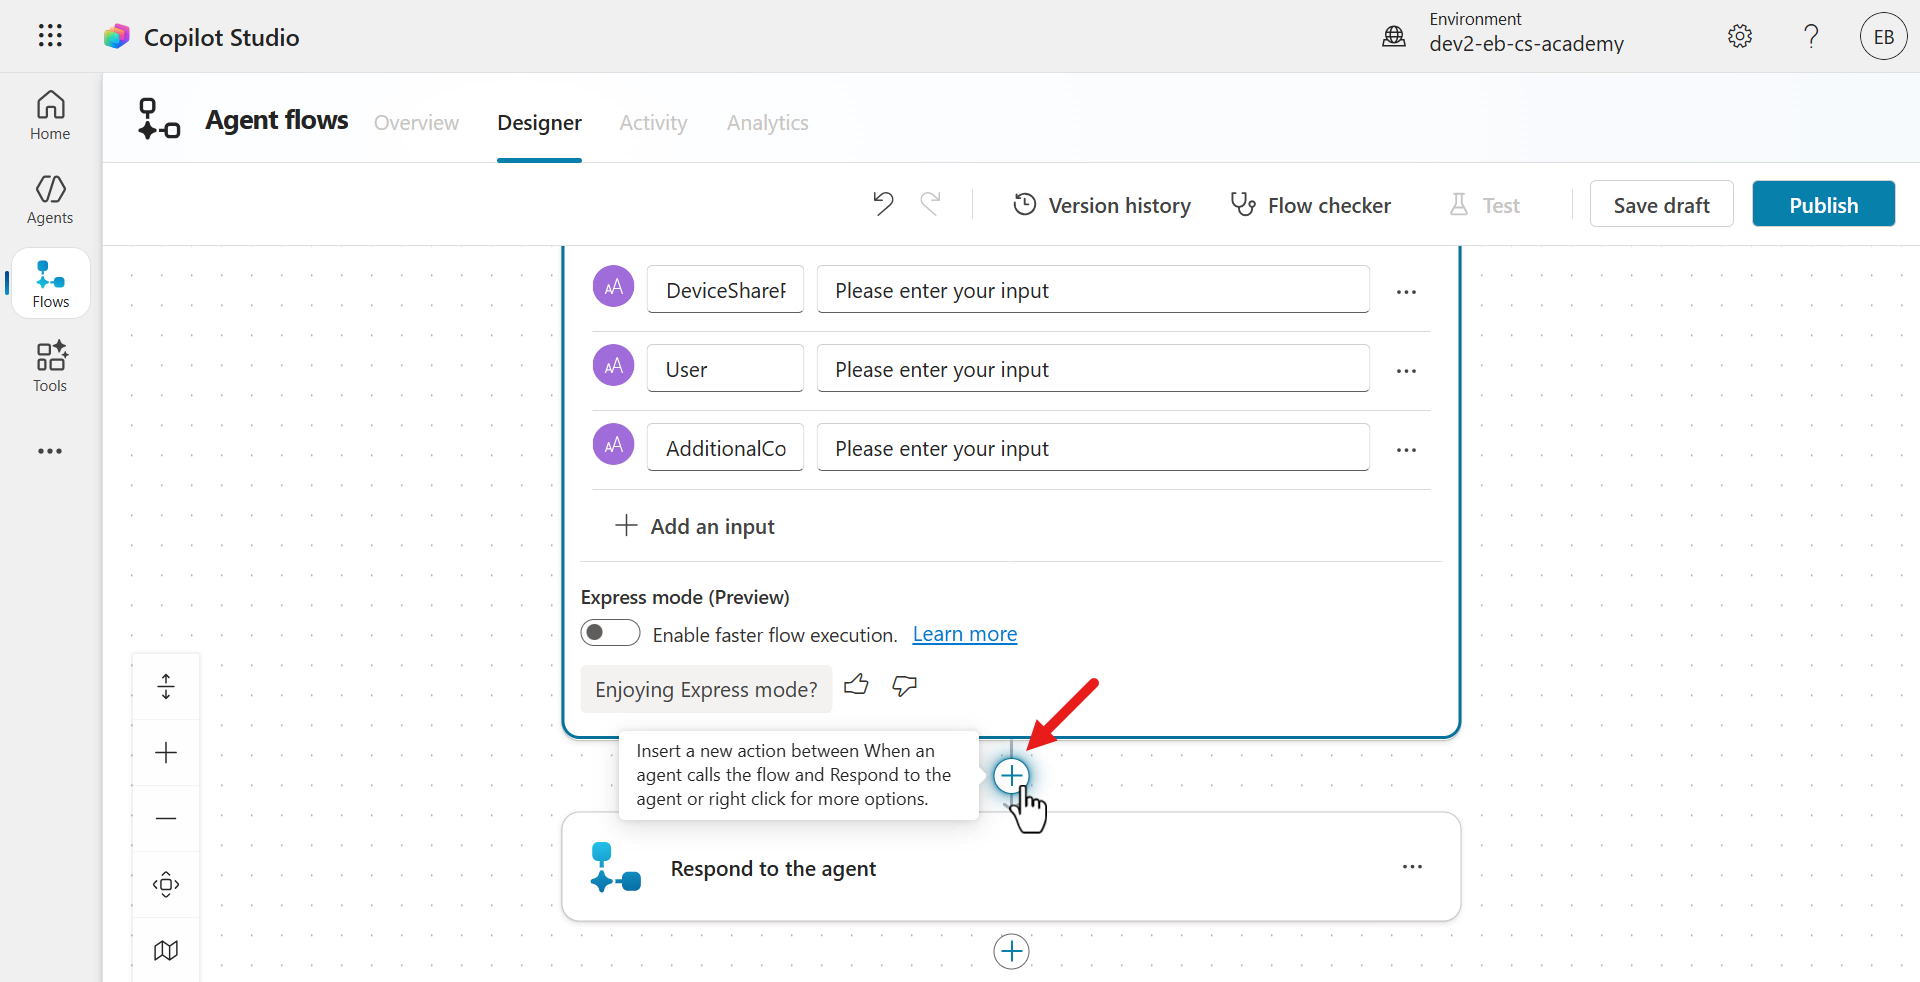Open Flow checker
The width and height of the screenshot is (1920, 982).
[1310, 205]
